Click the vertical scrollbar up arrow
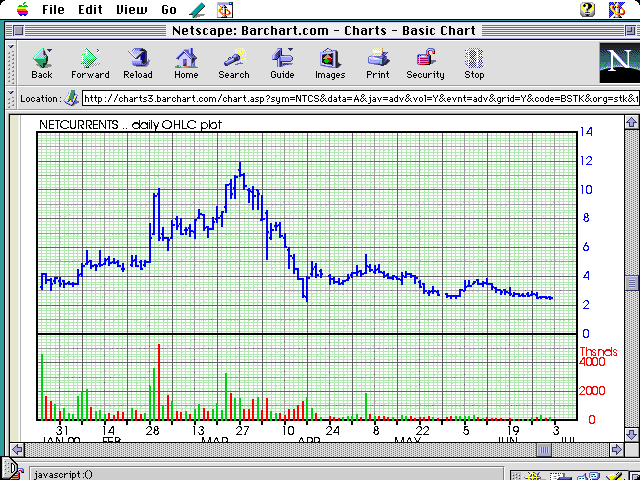 coord(631,122)
